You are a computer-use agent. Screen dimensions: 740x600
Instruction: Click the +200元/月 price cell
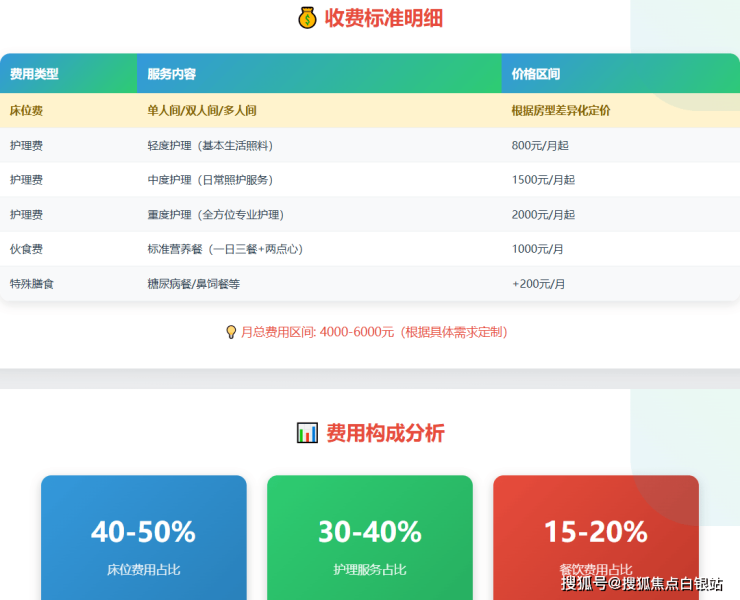click(x=539, y=284)
